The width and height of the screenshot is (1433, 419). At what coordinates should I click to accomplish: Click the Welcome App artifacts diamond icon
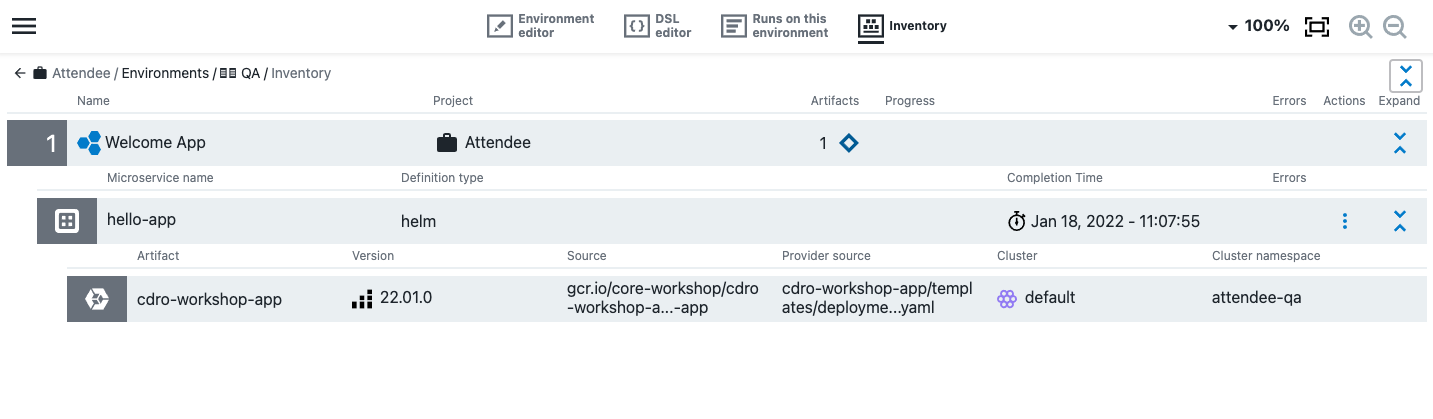[x=848, y=143]
